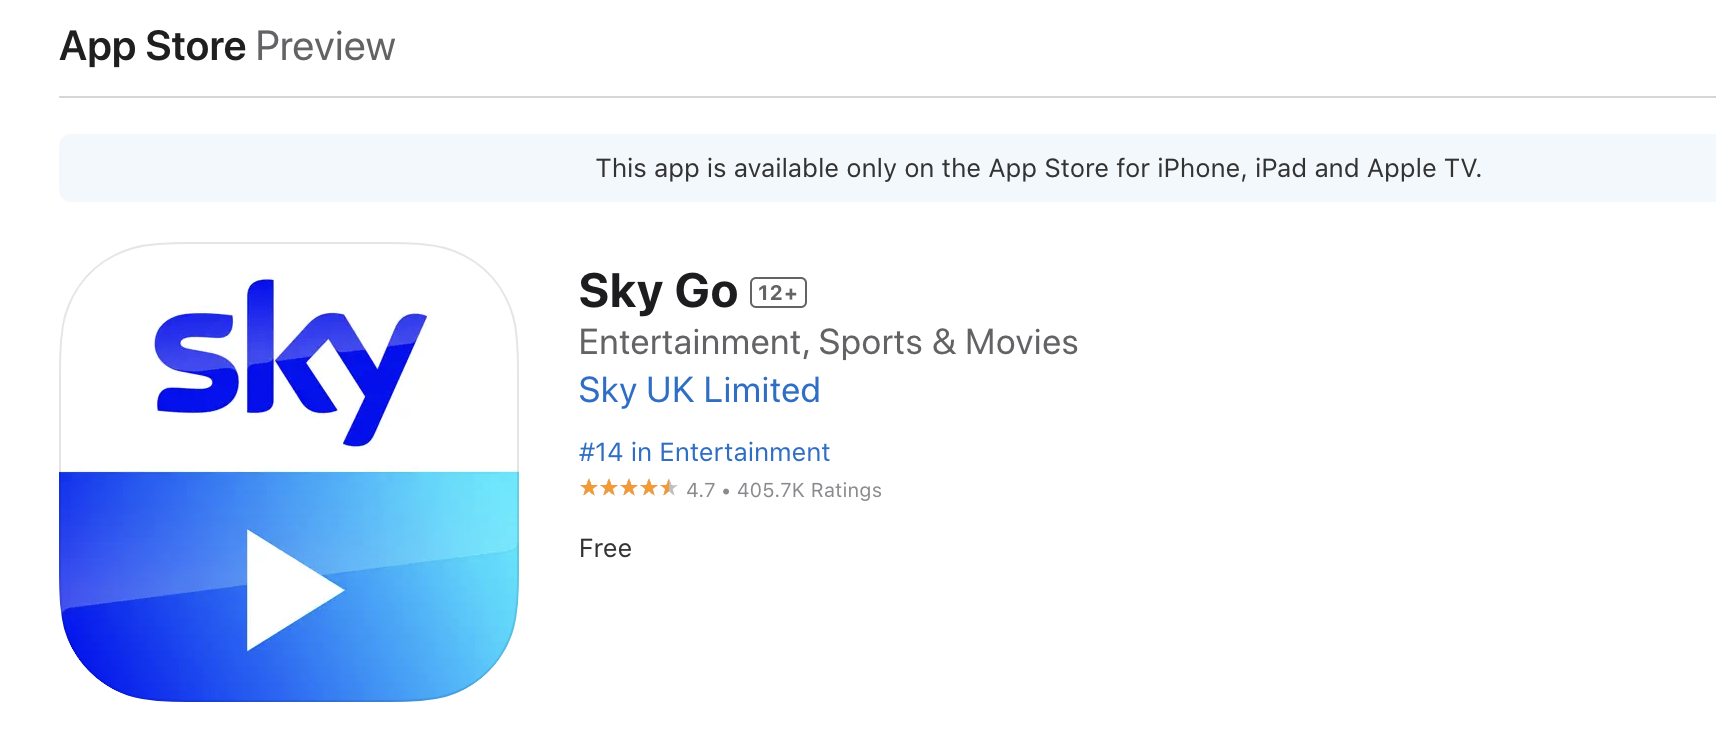Click the Entertainment, Sports & Movies subtitle
Screen dimensions: 1716x738
(828, 342)
